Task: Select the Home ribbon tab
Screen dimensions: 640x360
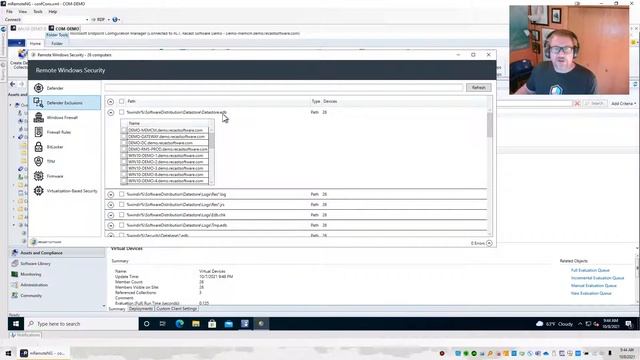Action: click(x=35, y=43)
